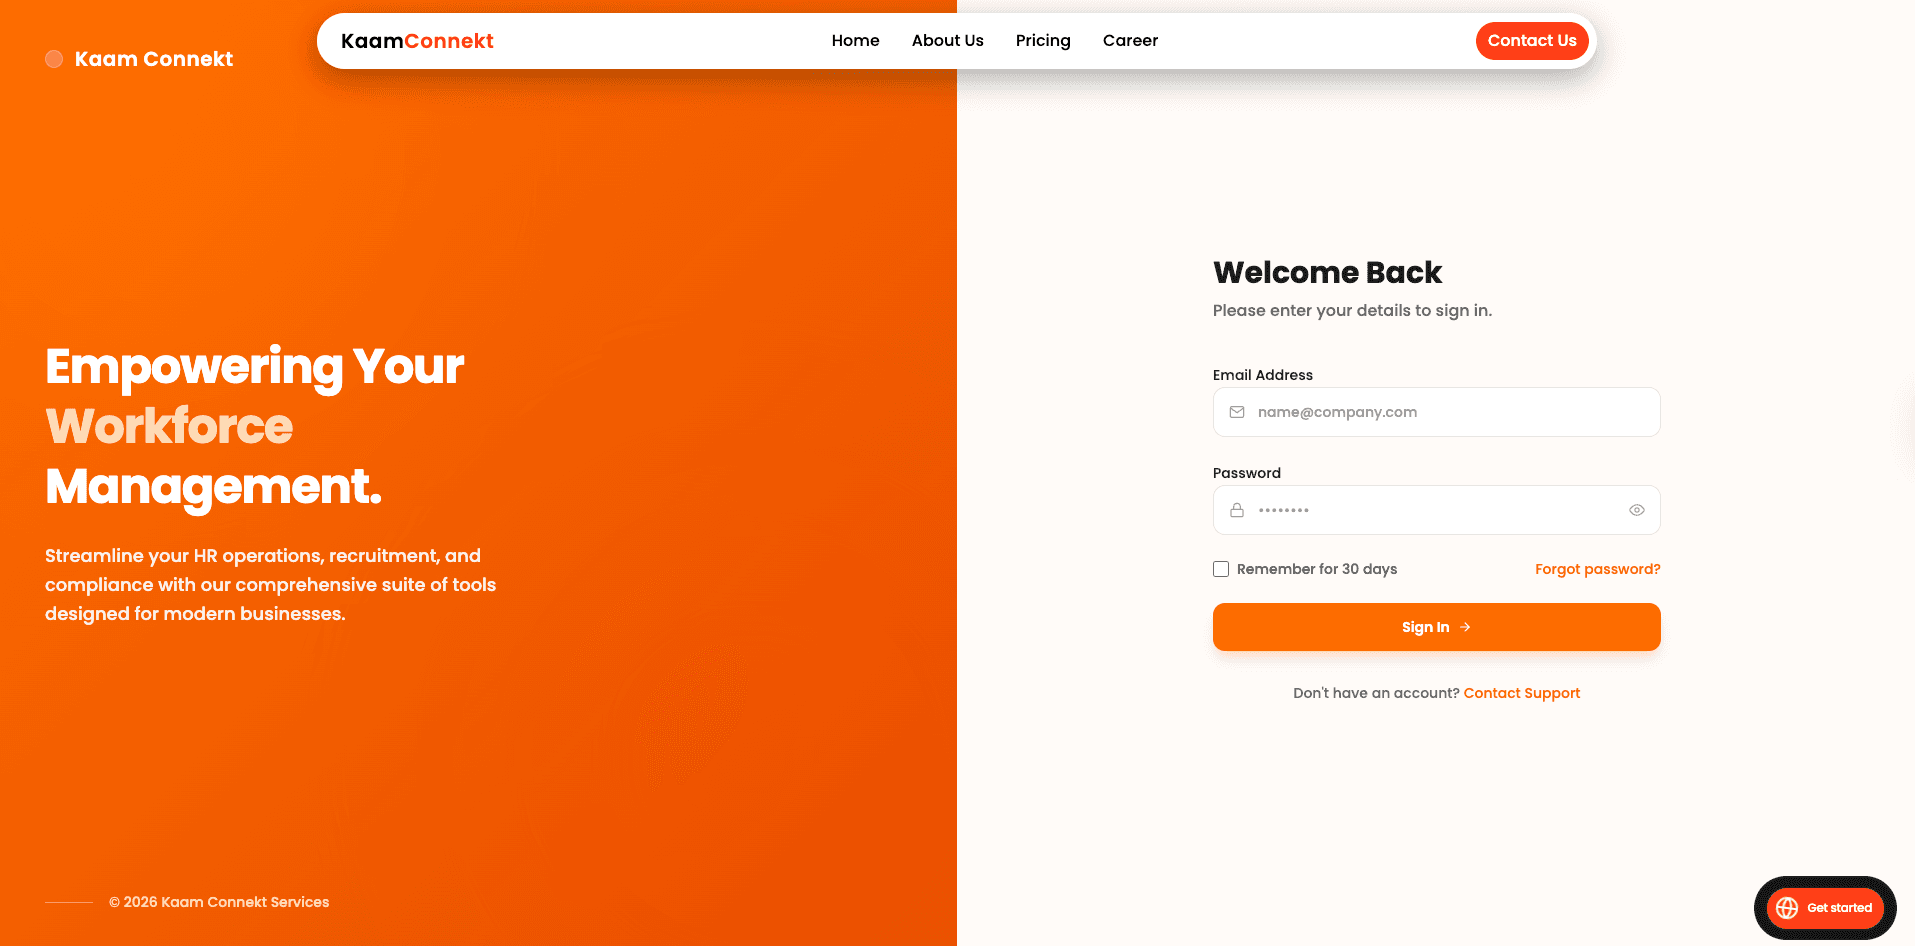Image resolution: width=1915 pixels, height=946 pixels.
Task: Open the Contact Support link
Action: coord(1522,693)
